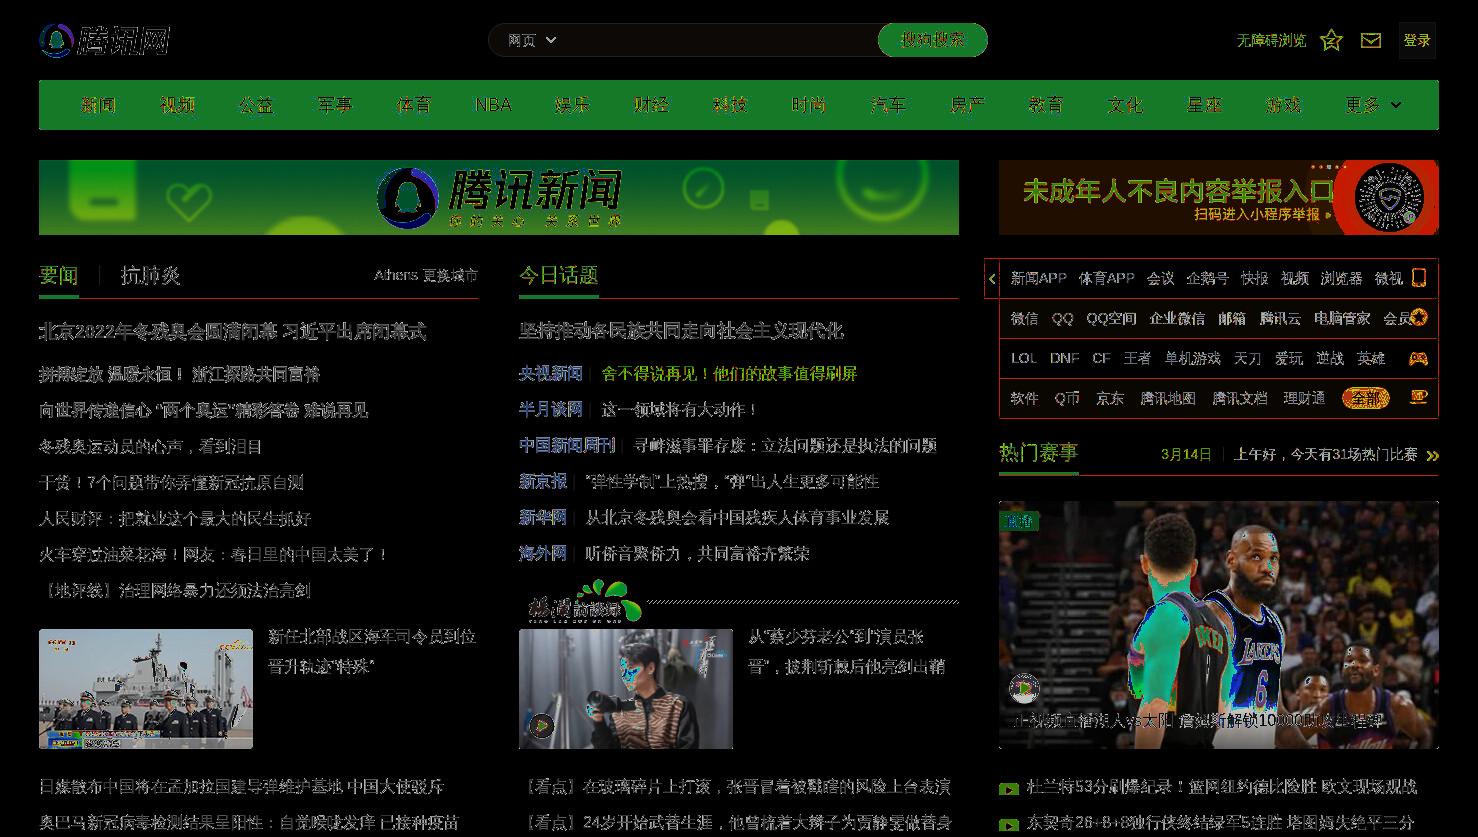Viewport: 1478px width, 837px height.
Task: Click the 腾讯新闻 green banner
Action: [499, 197]
